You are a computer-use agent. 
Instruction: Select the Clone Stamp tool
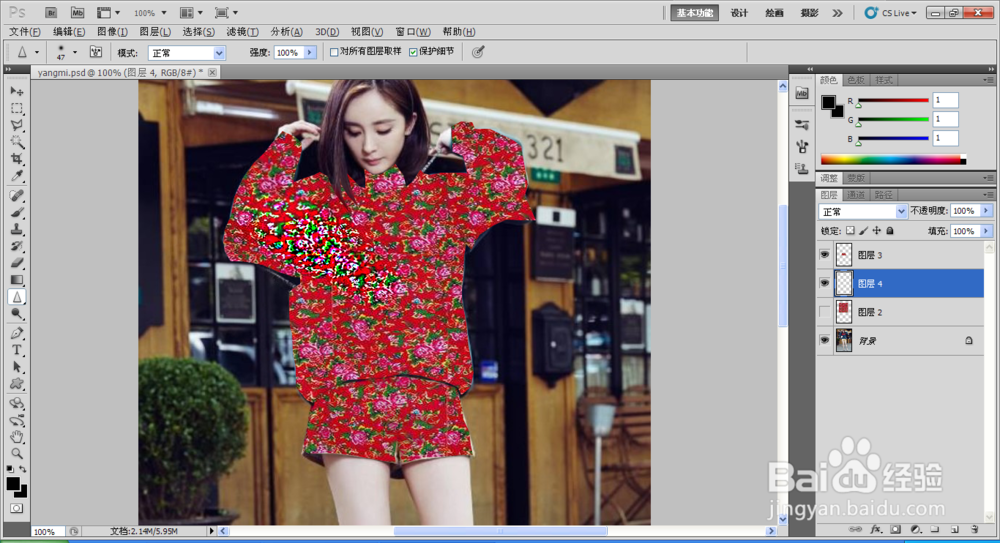pos(17,230)
